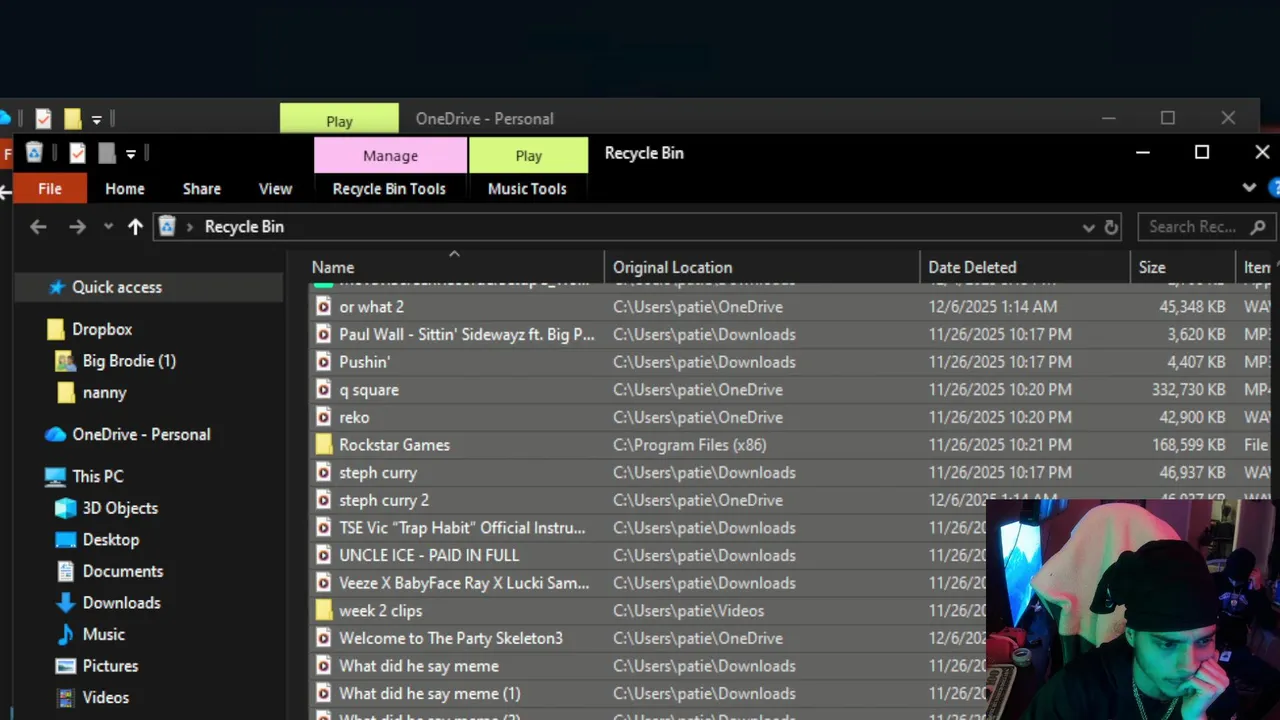Click the Music note icon in sidebar
This screenshot has height=720, width=1280.
[65, 634]
